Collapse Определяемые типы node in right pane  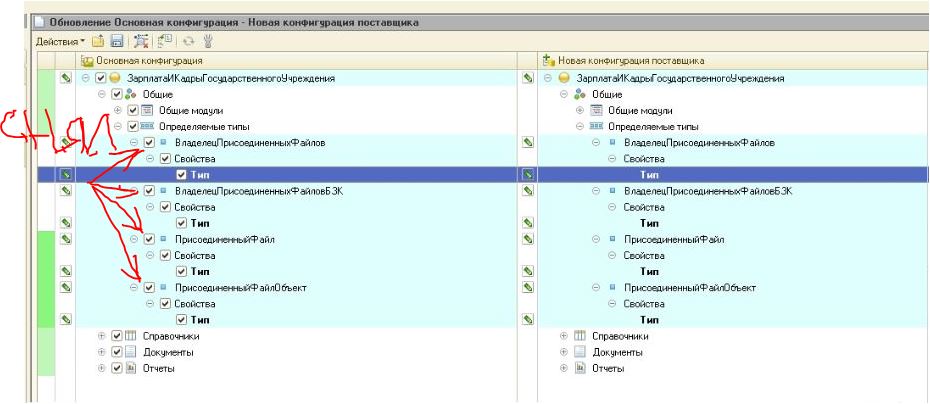pos(580,126)
